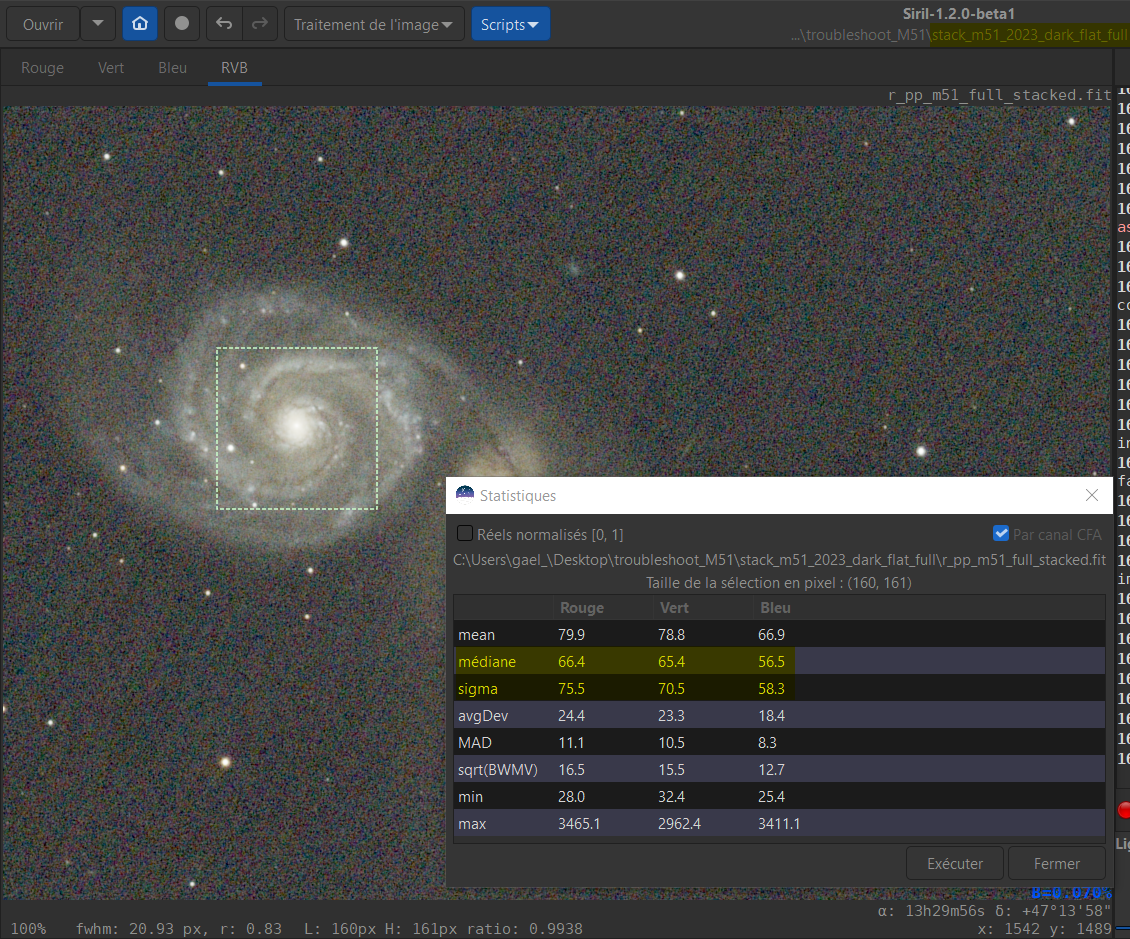
Task: Select the Bleu channel tab
Action: coord(172,68)
